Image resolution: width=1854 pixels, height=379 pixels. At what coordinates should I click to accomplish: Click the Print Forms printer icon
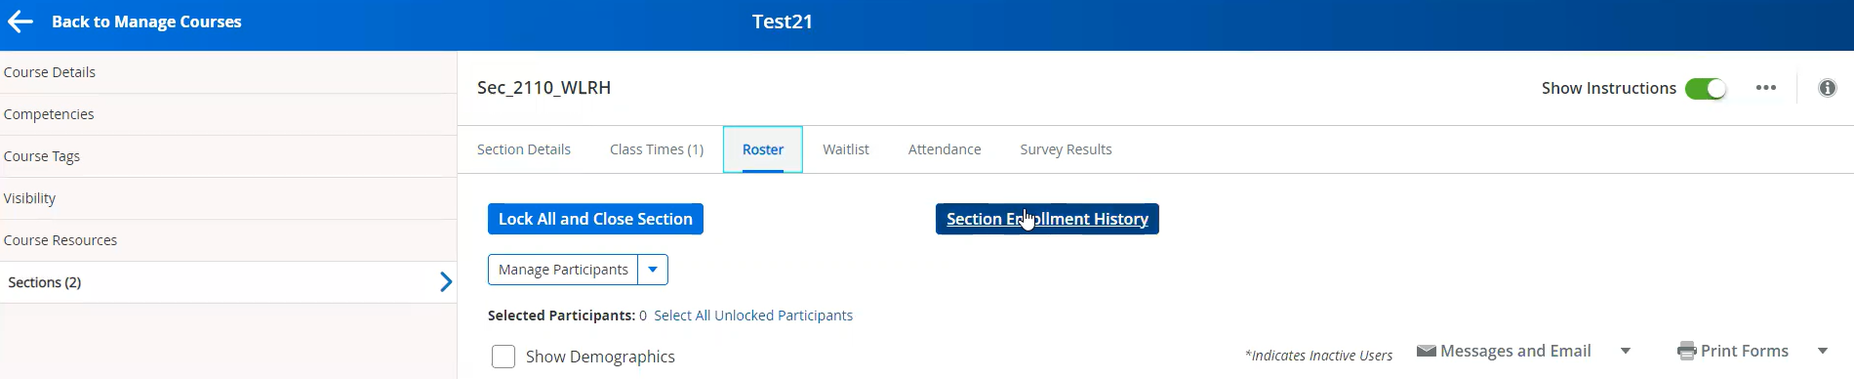(1687, 351)
